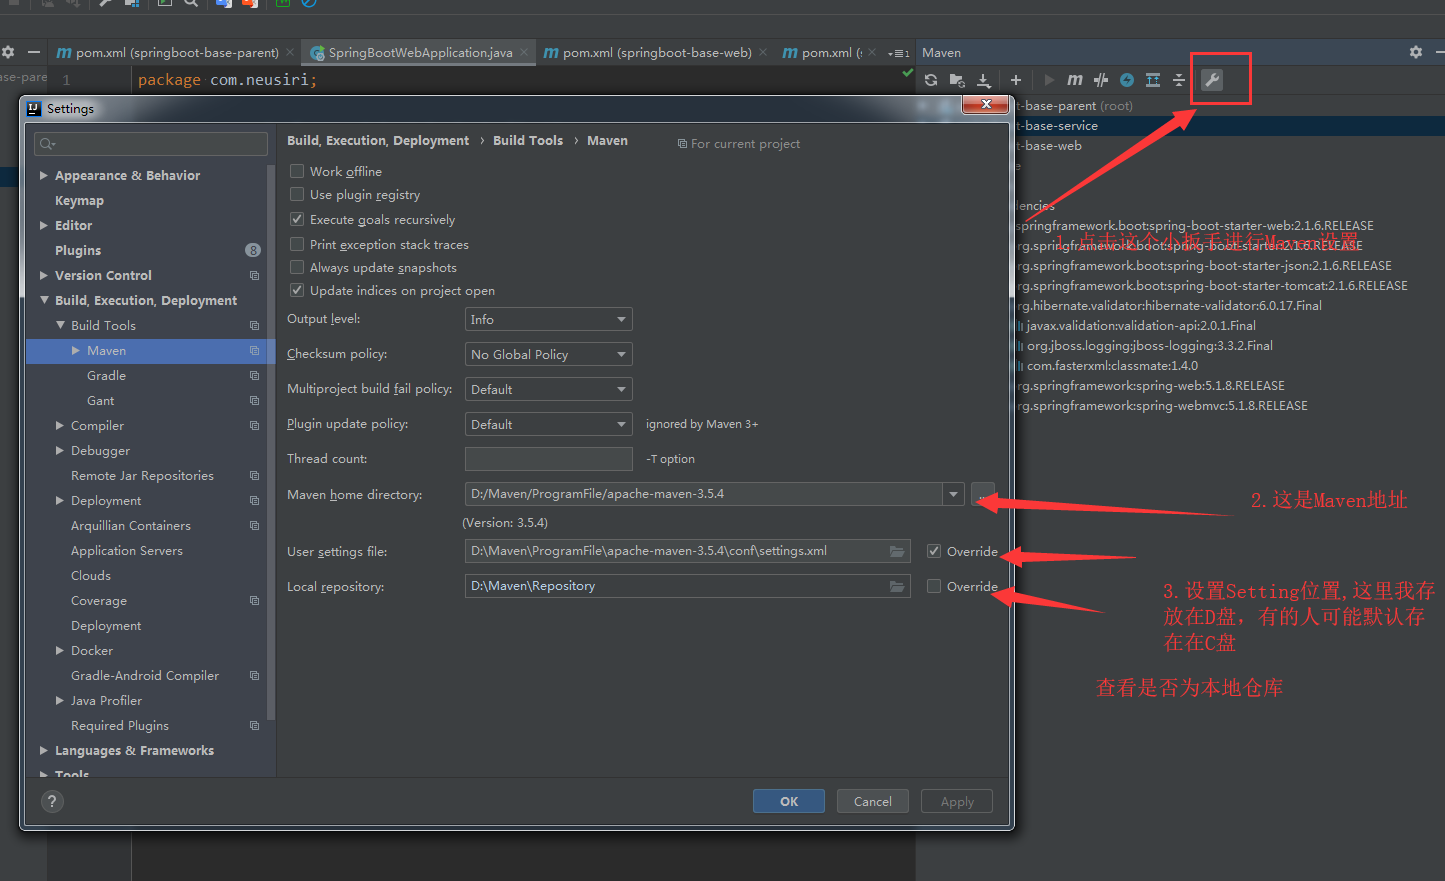Click the project-level icon beside Gradle
The image size is (1445, 881).
click(x=254, y=376)
